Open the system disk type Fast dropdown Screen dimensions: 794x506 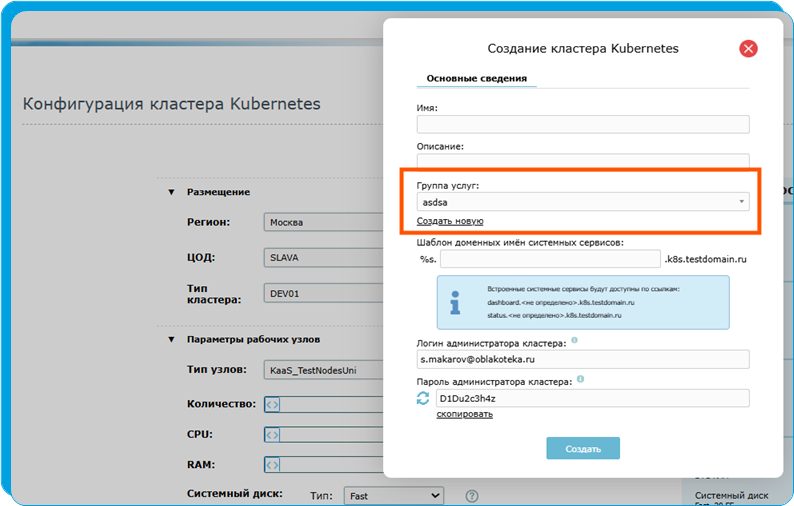393,495
